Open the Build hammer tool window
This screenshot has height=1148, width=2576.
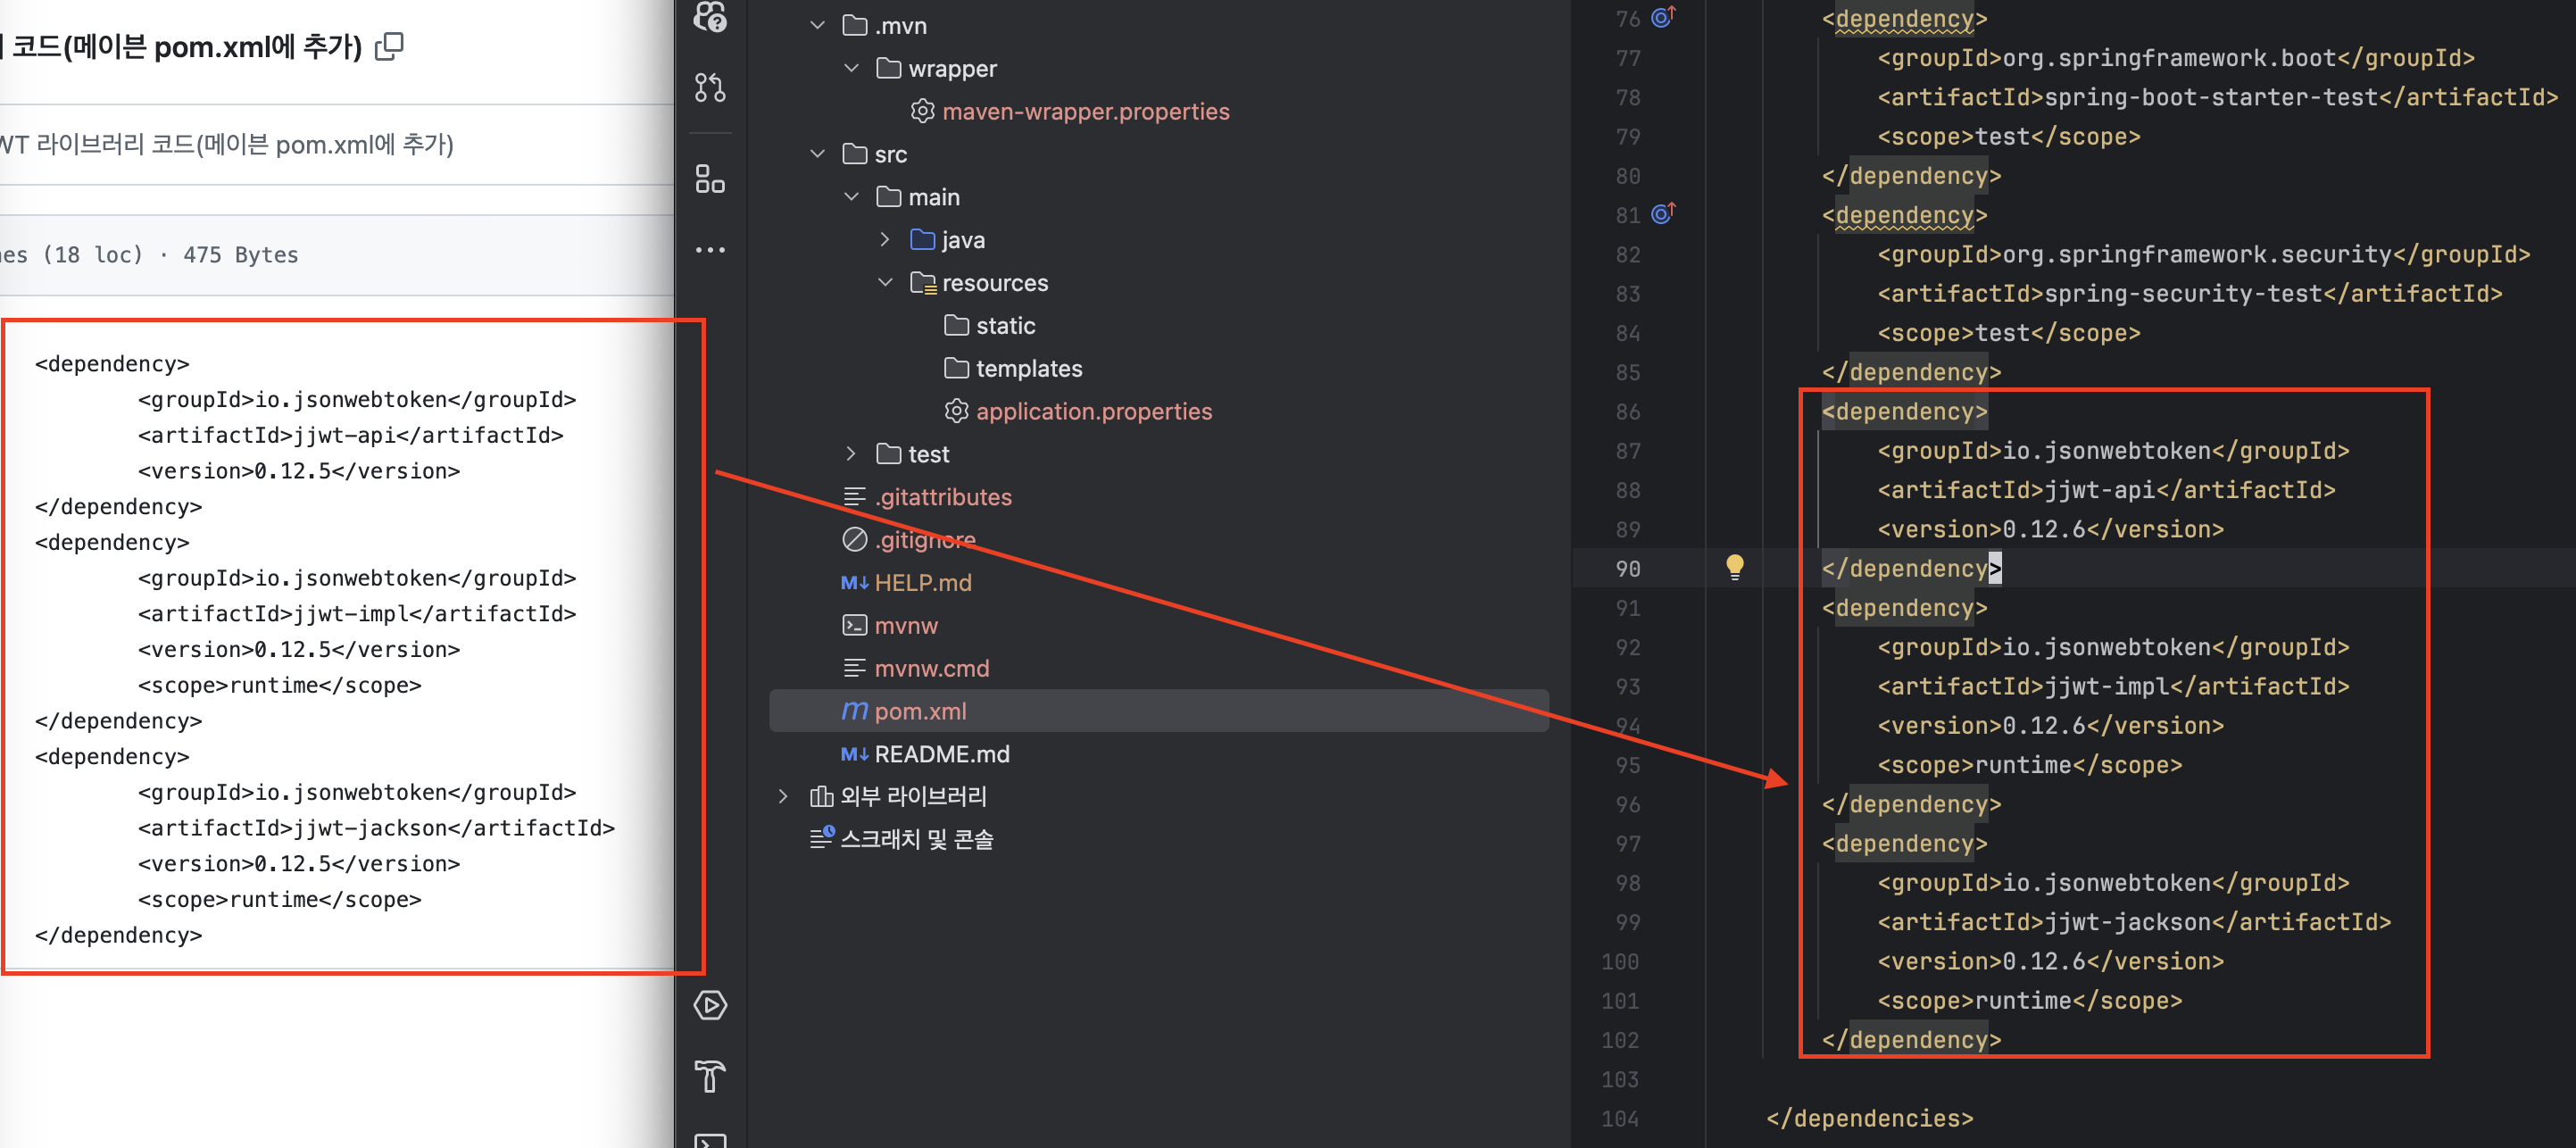click(710, 1076)
